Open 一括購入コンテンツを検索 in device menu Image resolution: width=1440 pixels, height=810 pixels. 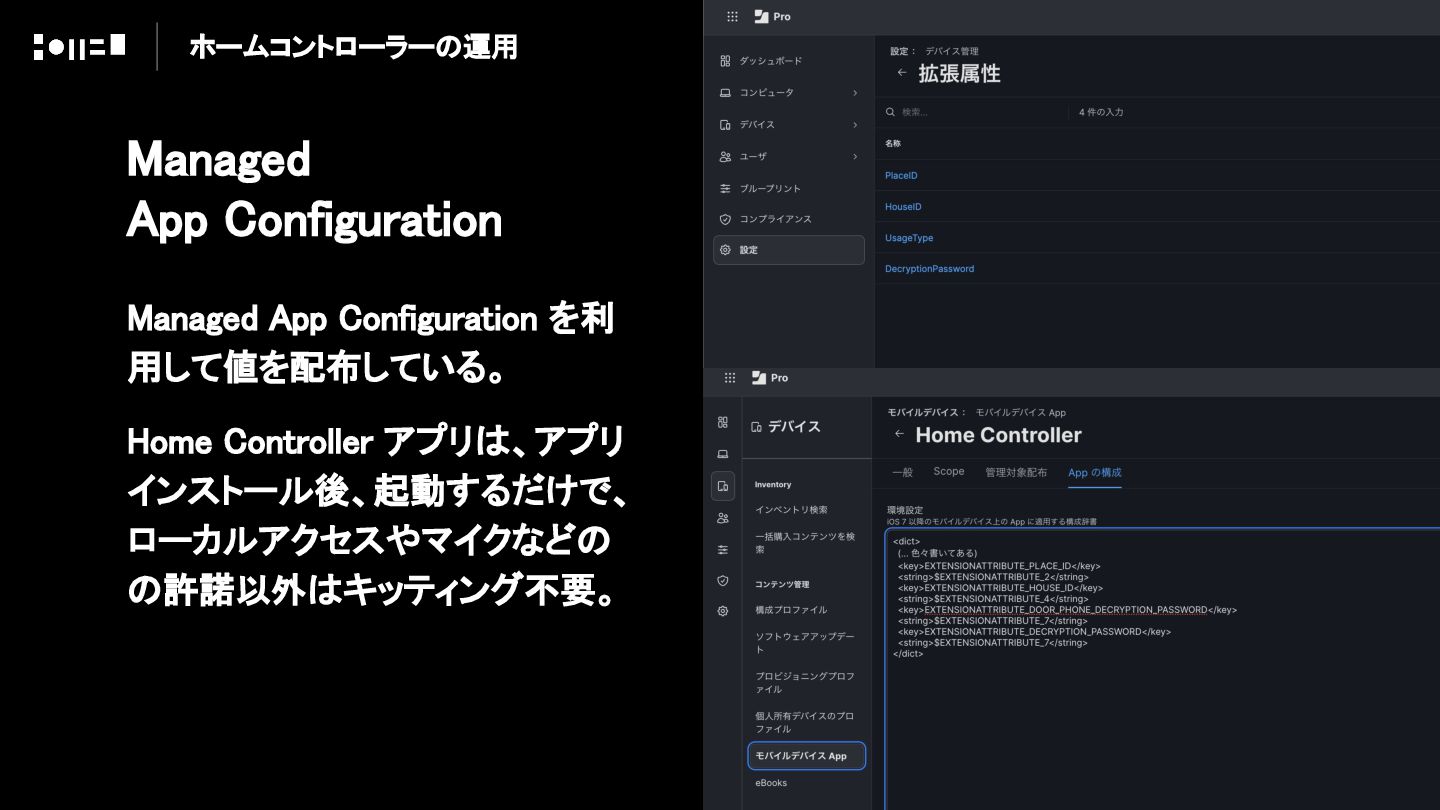click(x=805, y=543)
